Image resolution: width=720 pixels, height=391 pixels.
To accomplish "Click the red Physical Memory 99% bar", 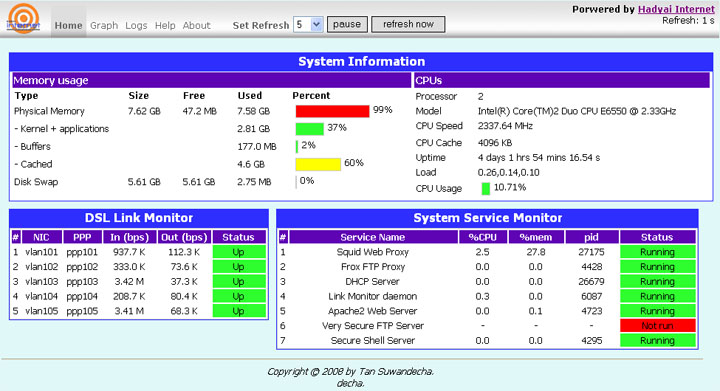I will 332,111.
